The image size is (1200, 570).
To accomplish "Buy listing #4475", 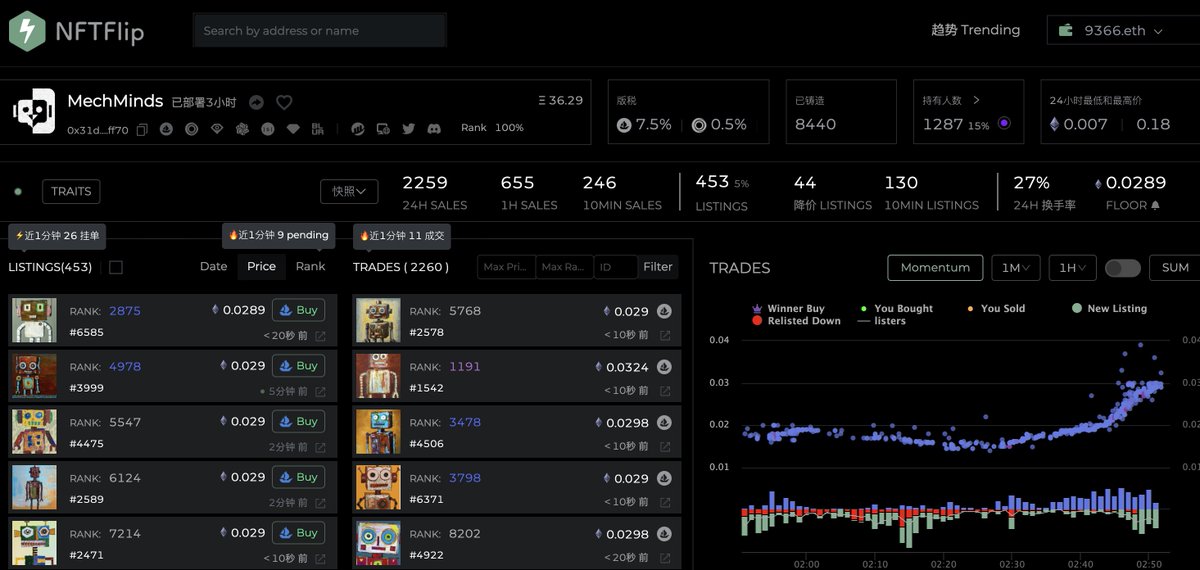I will pos(298,422).
